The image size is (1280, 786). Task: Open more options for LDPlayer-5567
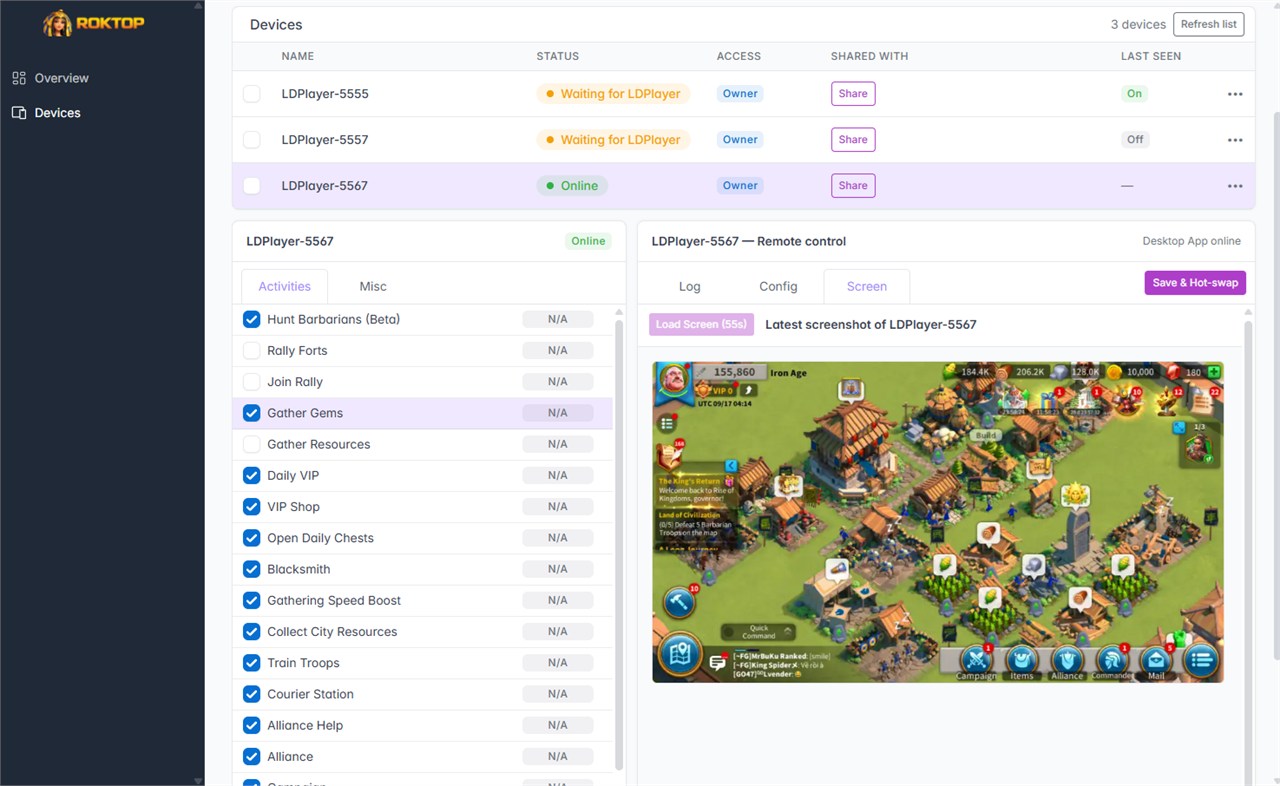[x=1235, y=186]
